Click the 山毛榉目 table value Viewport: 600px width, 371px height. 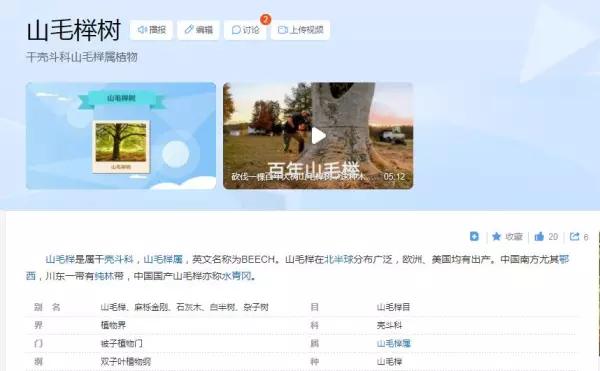tap(393, 307)
